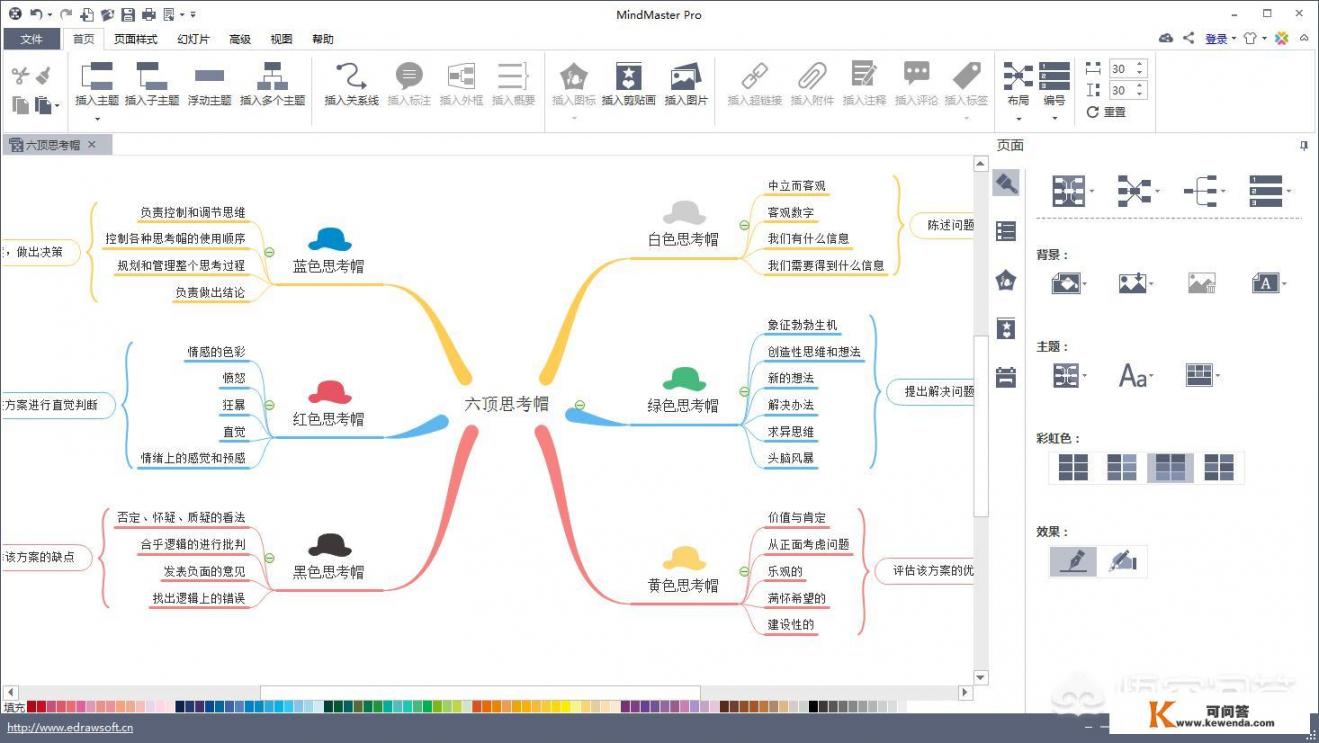This screenshot has height=743, width=1319.
Task: Remove background image icon in 背景 section
Action: pos(1201,284)
